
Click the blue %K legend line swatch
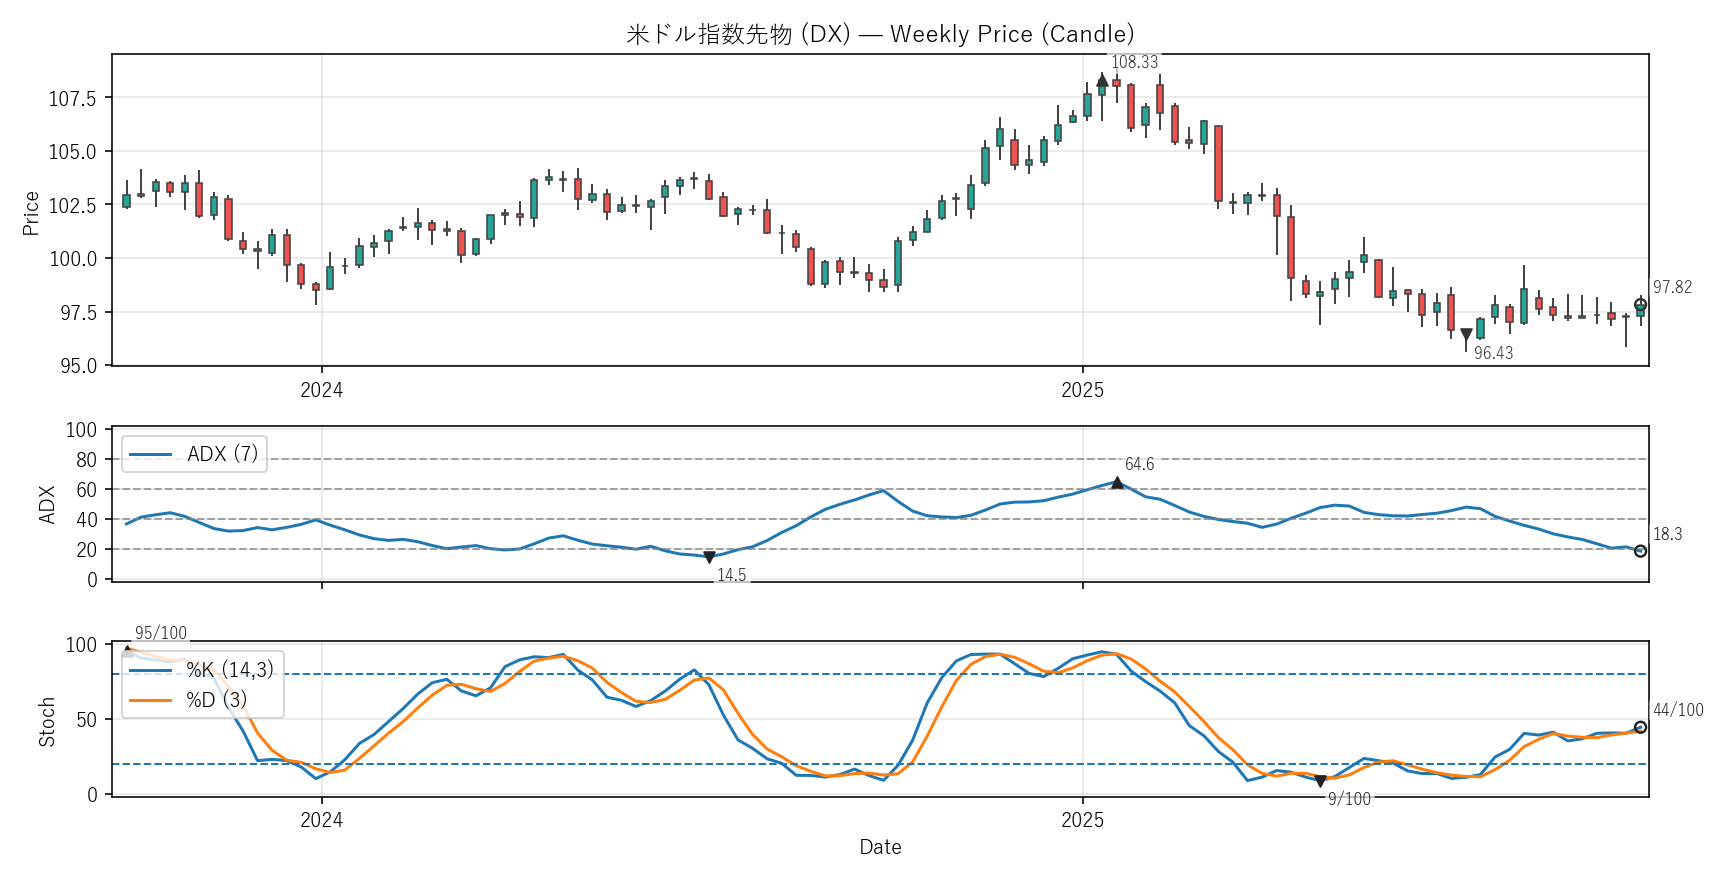[150, 670]
